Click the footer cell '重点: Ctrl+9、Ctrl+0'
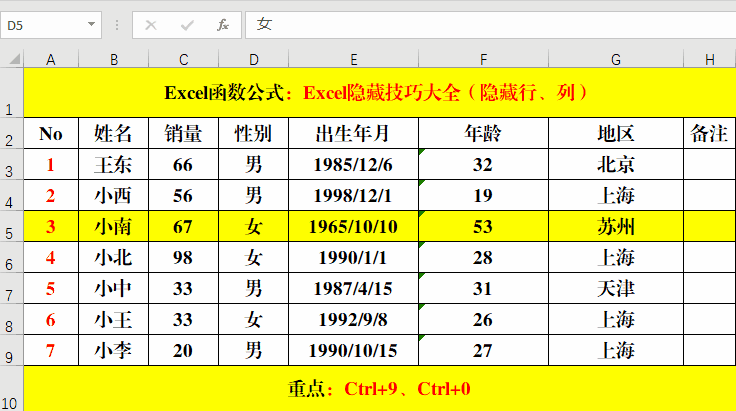Image resolution: width=736 pixels, height=411 pixels. pos(380,388)
